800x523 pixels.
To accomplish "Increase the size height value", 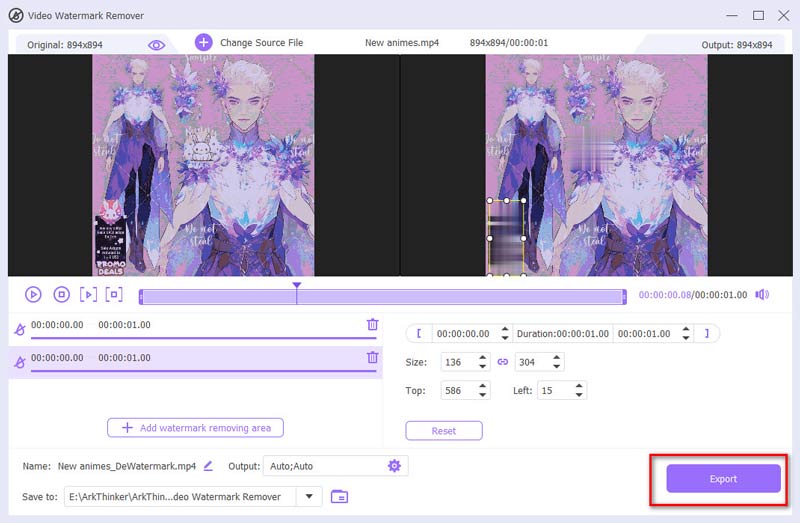I will tap(557, 358).
